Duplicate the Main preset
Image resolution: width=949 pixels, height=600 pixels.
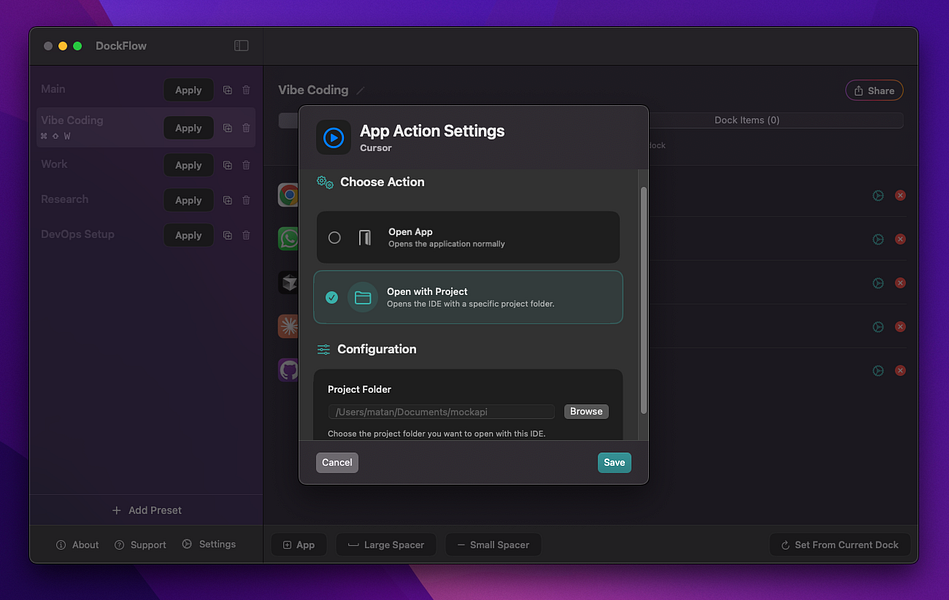click(228, 90)
